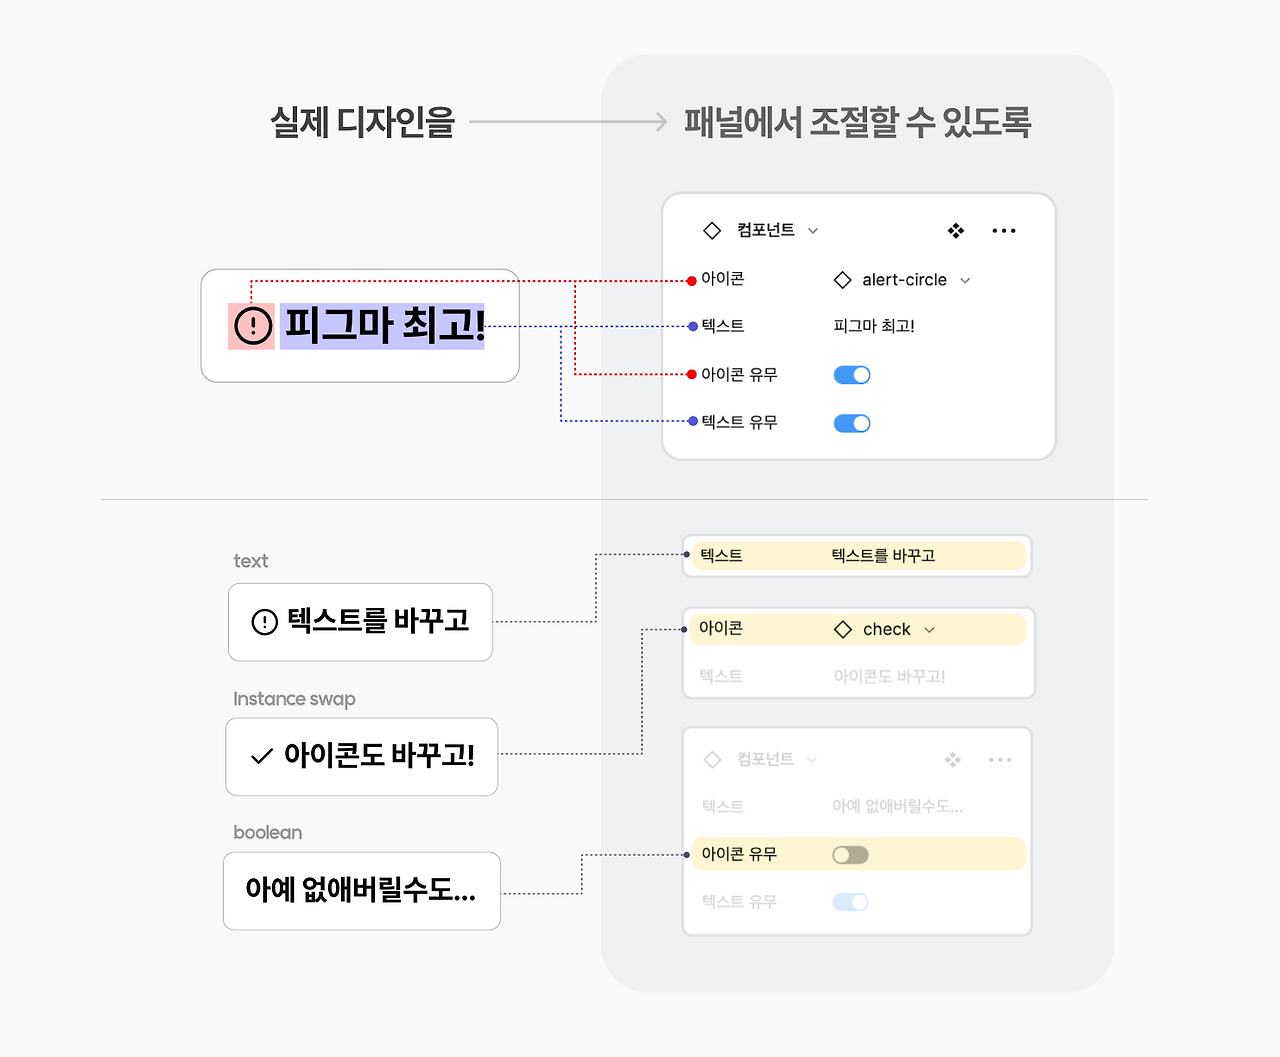Click the faded diamond icon beside the greyed 컴포넌트 header

point(712,759)
